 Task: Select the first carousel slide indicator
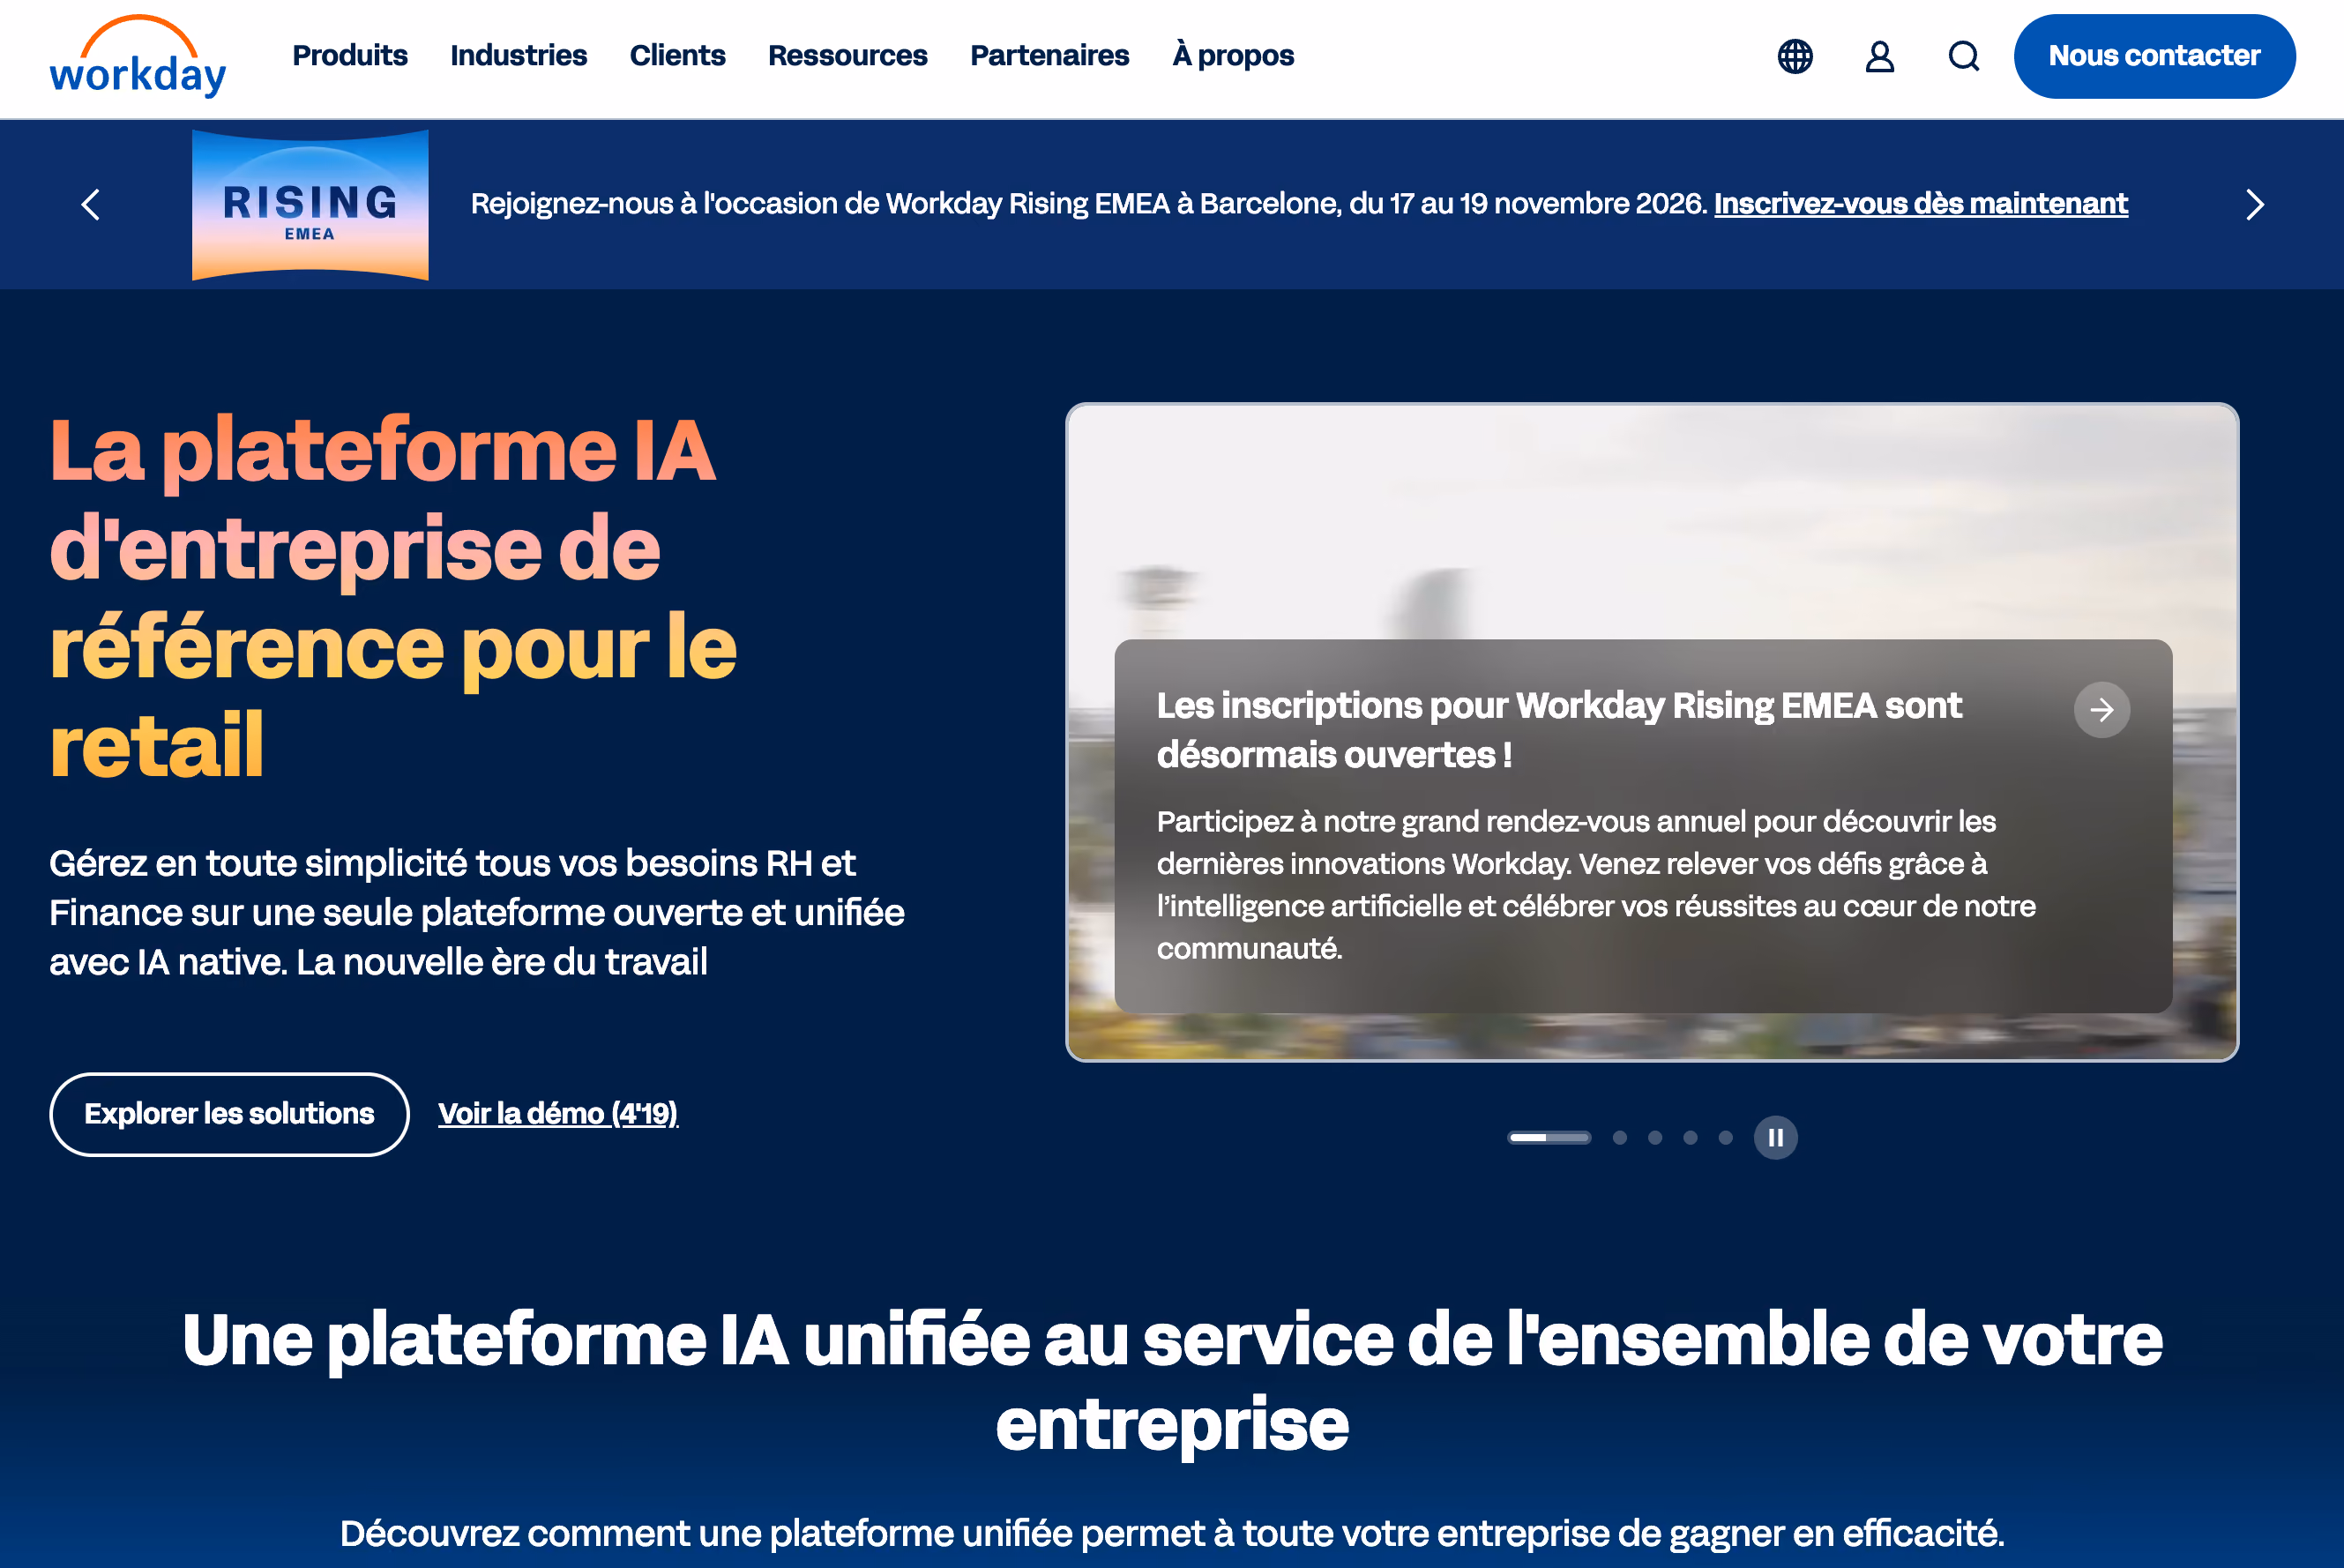[x=1549, y=1137]
